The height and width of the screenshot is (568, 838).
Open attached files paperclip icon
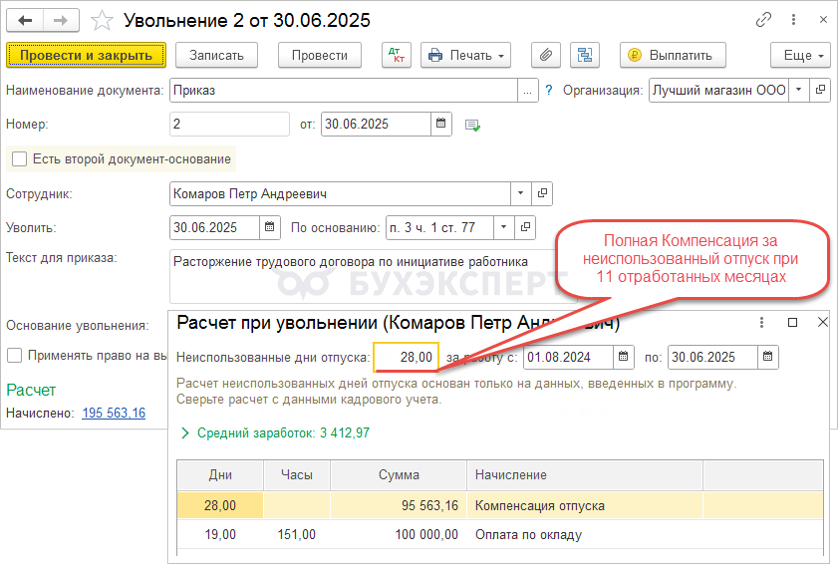coord(546,55)
